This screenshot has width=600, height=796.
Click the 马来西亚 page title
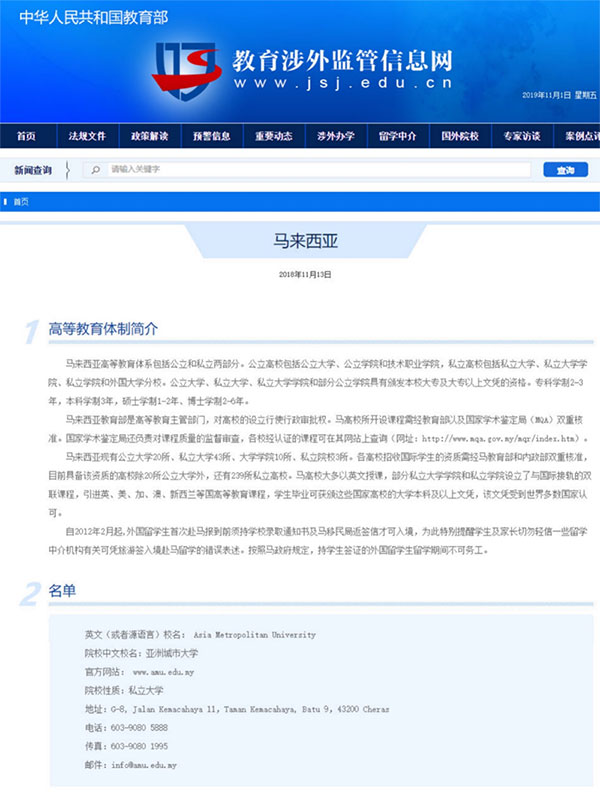click(x=306, y=241)
